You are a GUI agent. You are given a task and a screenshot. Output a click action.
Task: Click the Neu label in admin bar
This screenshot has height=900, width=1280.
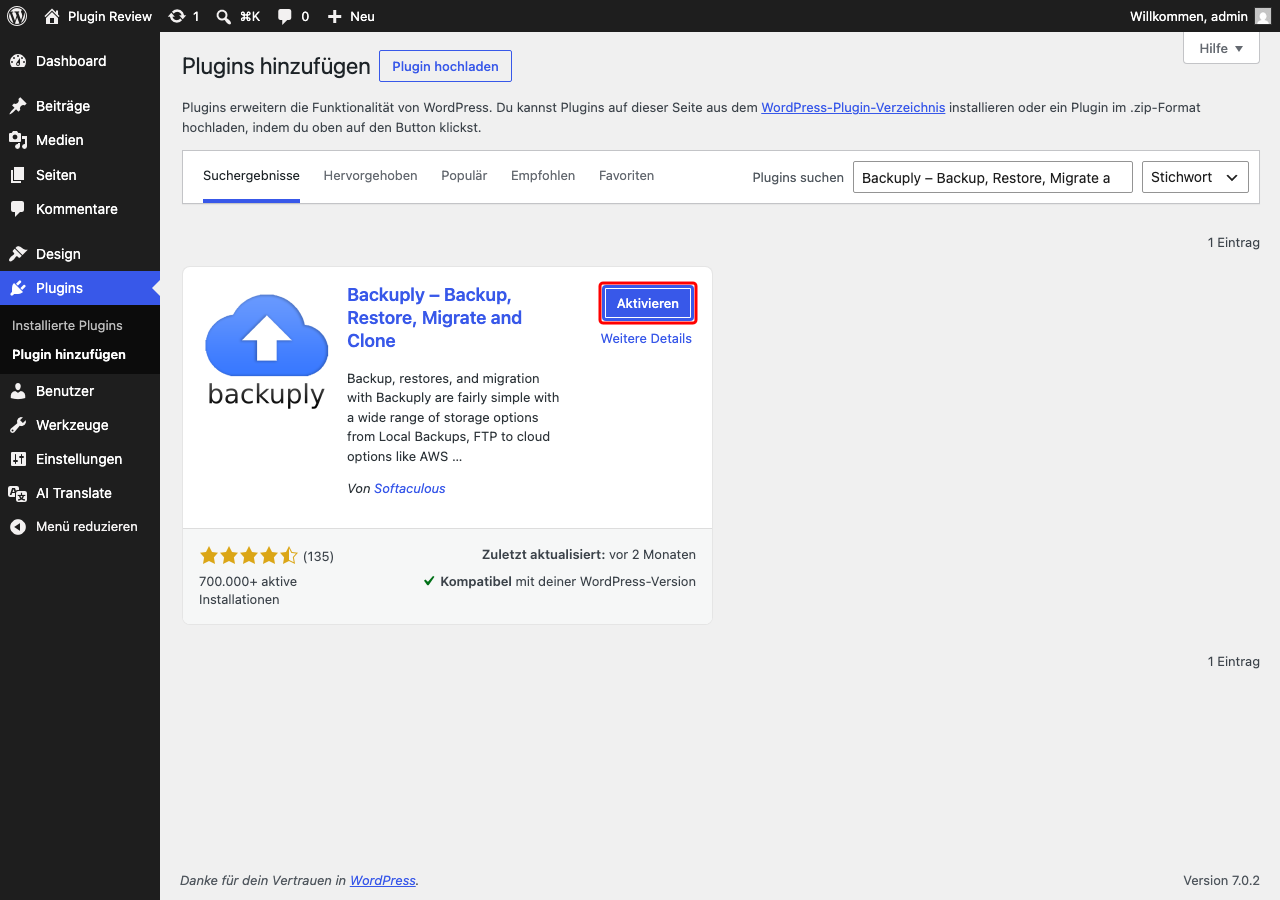tap(362, 16)
